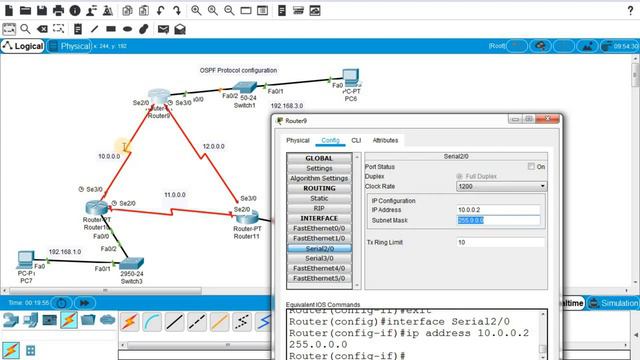Switch to the Attributes tab
Viewport: 640px width, 360px height.
(x=385, y=140)
